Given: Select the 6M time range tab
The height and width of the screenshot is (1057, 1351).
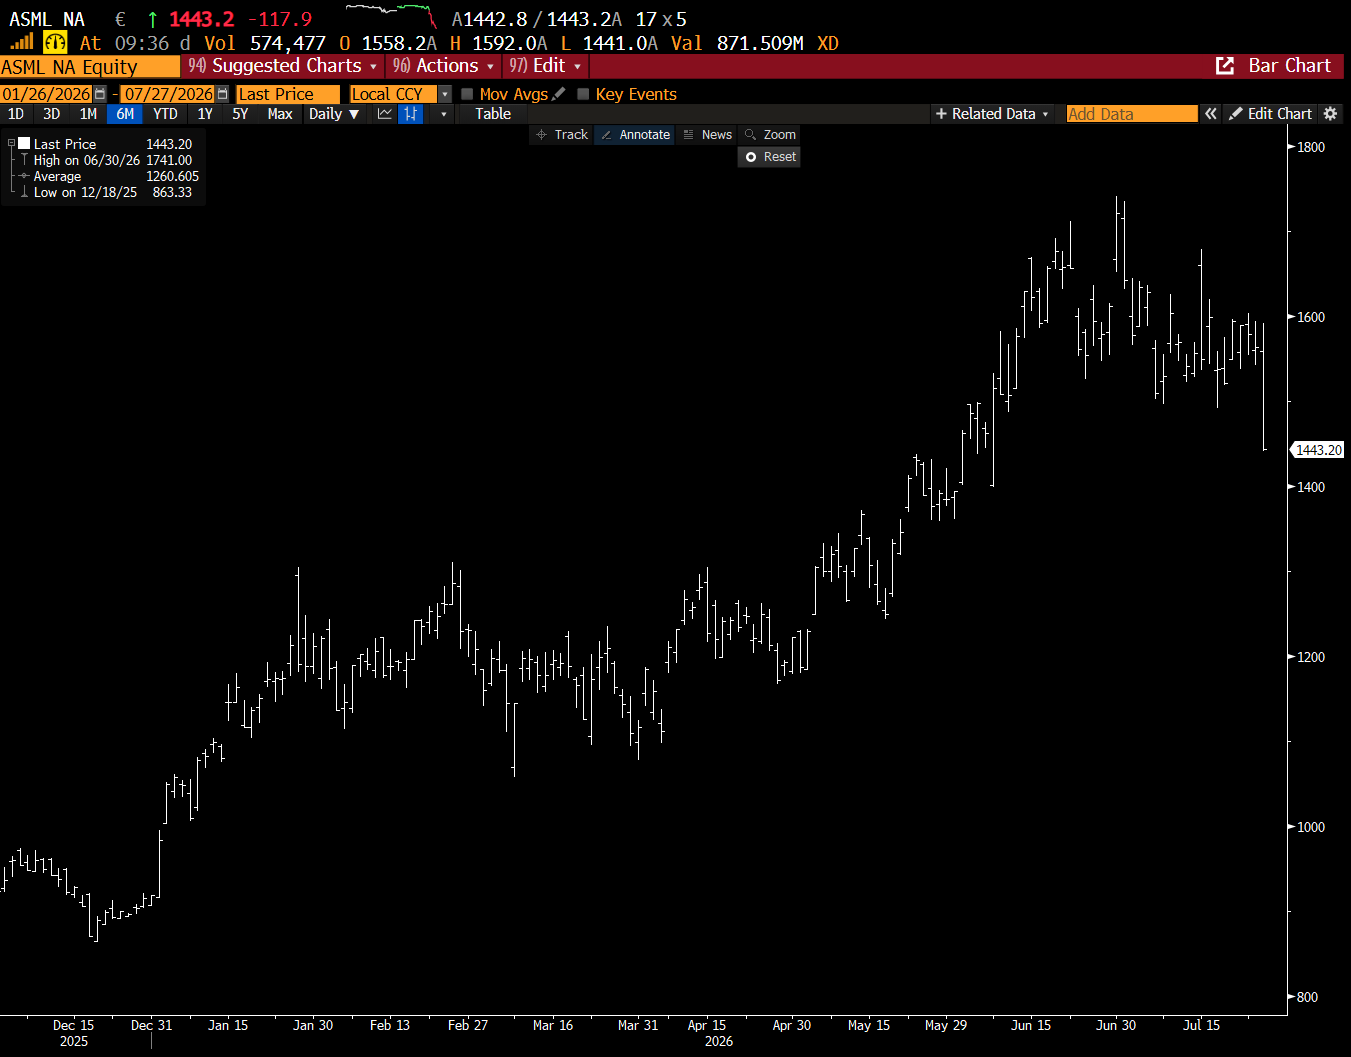Looking at the screenshot, I should 125,114.
